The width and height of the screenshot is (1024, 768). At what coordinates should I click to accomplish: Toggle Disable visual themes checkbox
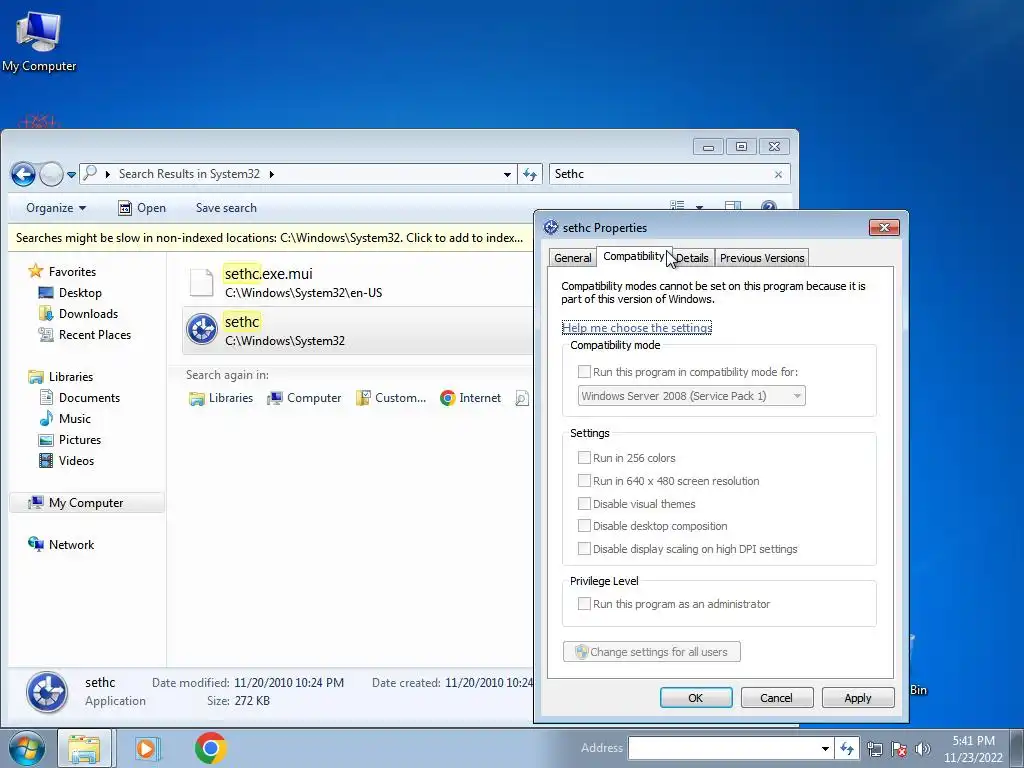point(584,504)
